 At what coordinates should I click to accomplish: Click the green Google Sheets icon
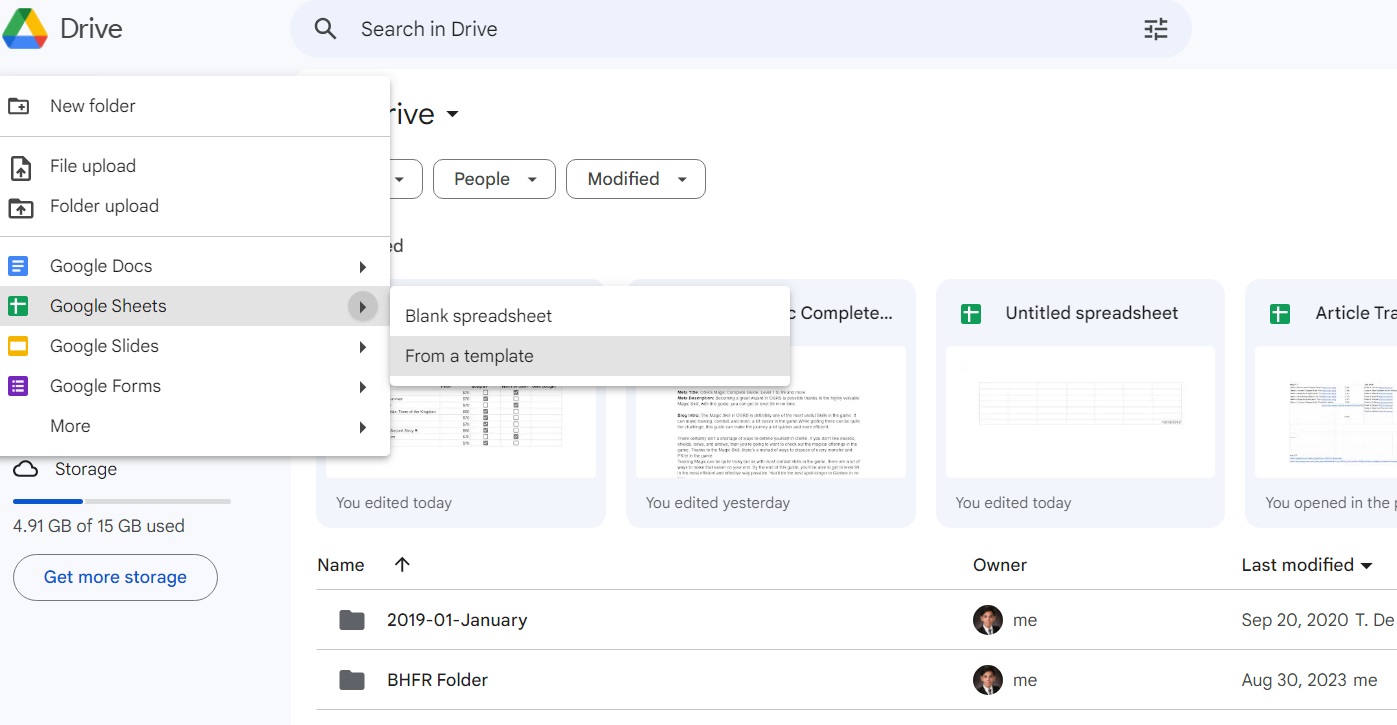pyautogui.click(x=18, y=306)
